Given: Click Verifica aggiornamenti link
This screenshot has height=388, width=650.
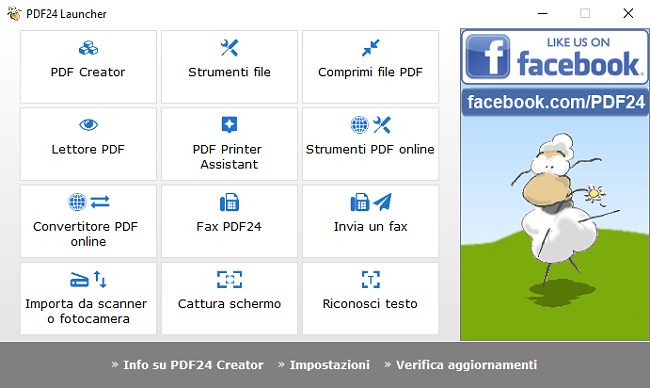Looking at the screenshot, I should [x=466, y=365].
